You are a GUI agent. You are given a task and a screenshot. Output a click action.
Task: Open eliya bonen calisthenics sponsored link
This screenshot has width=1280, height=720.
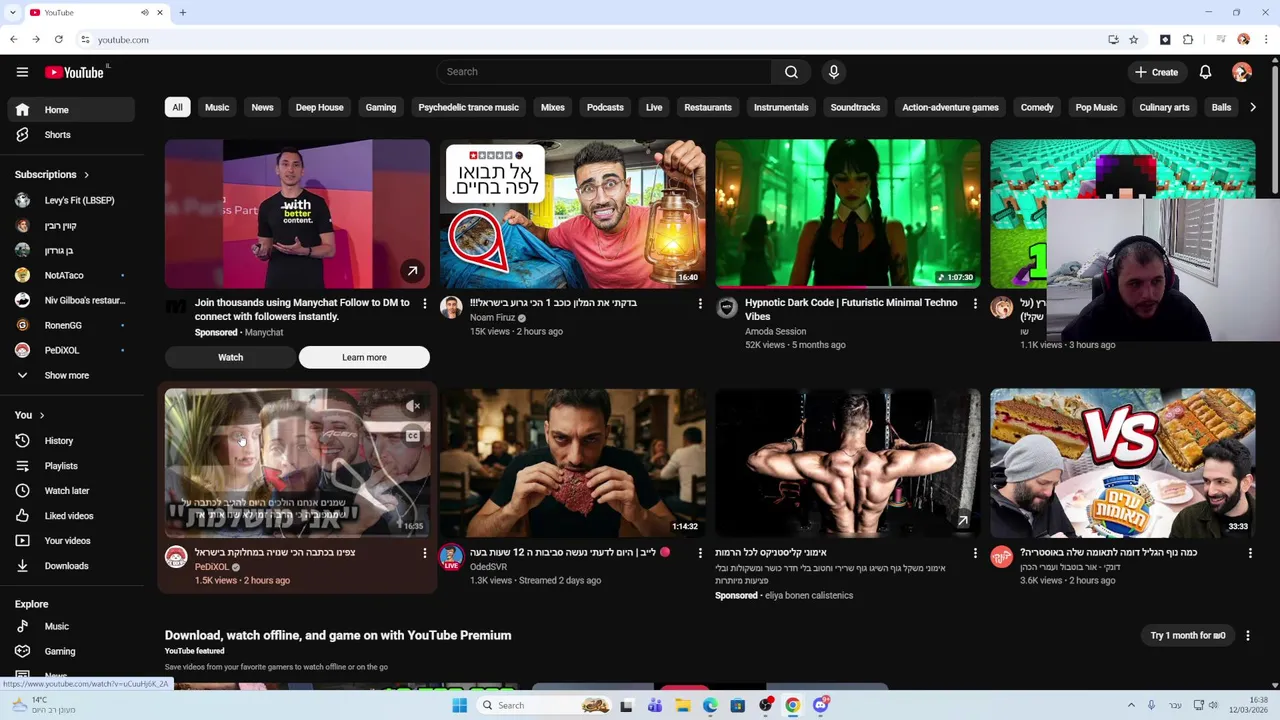point(807,595)
